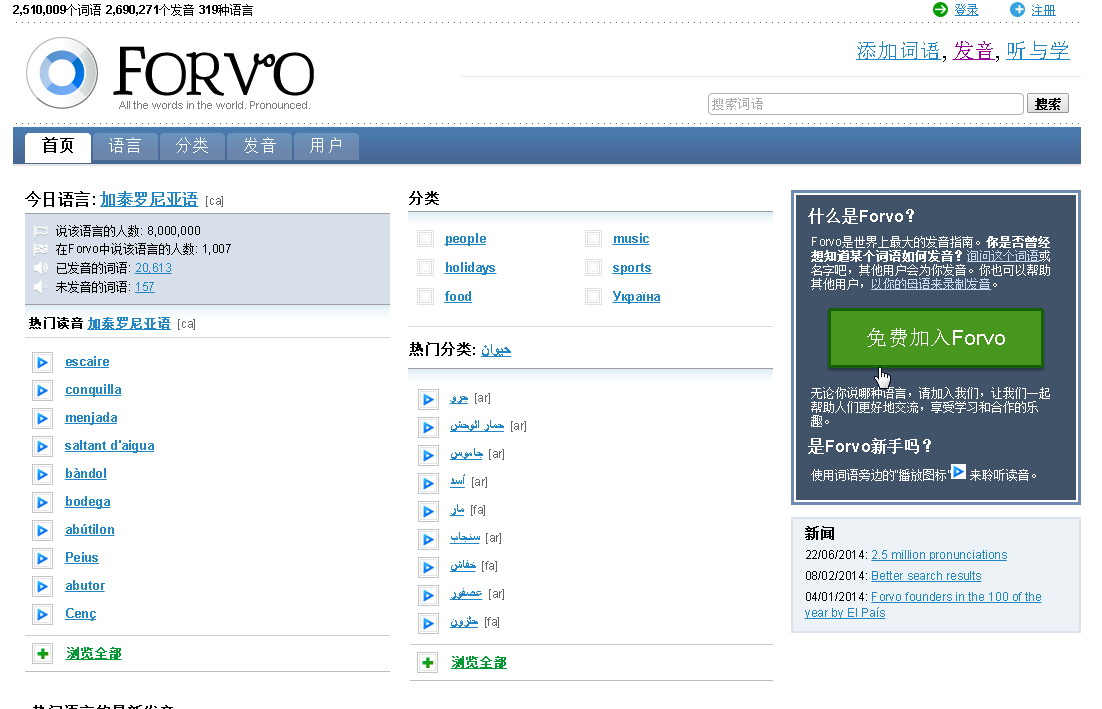1102x709 pixels.
Task: Click 浏览全部 under the Catalan word list
Action: point(93,653)
